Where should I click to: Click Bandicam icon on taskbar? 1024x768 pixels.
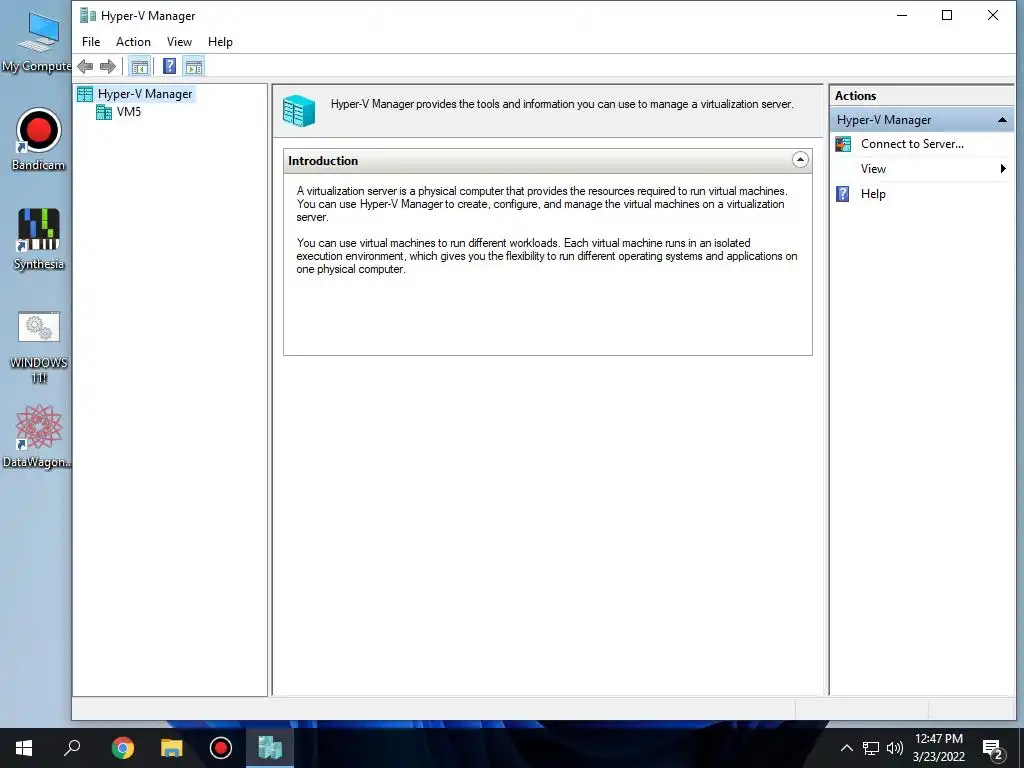(x=221, y=748)
